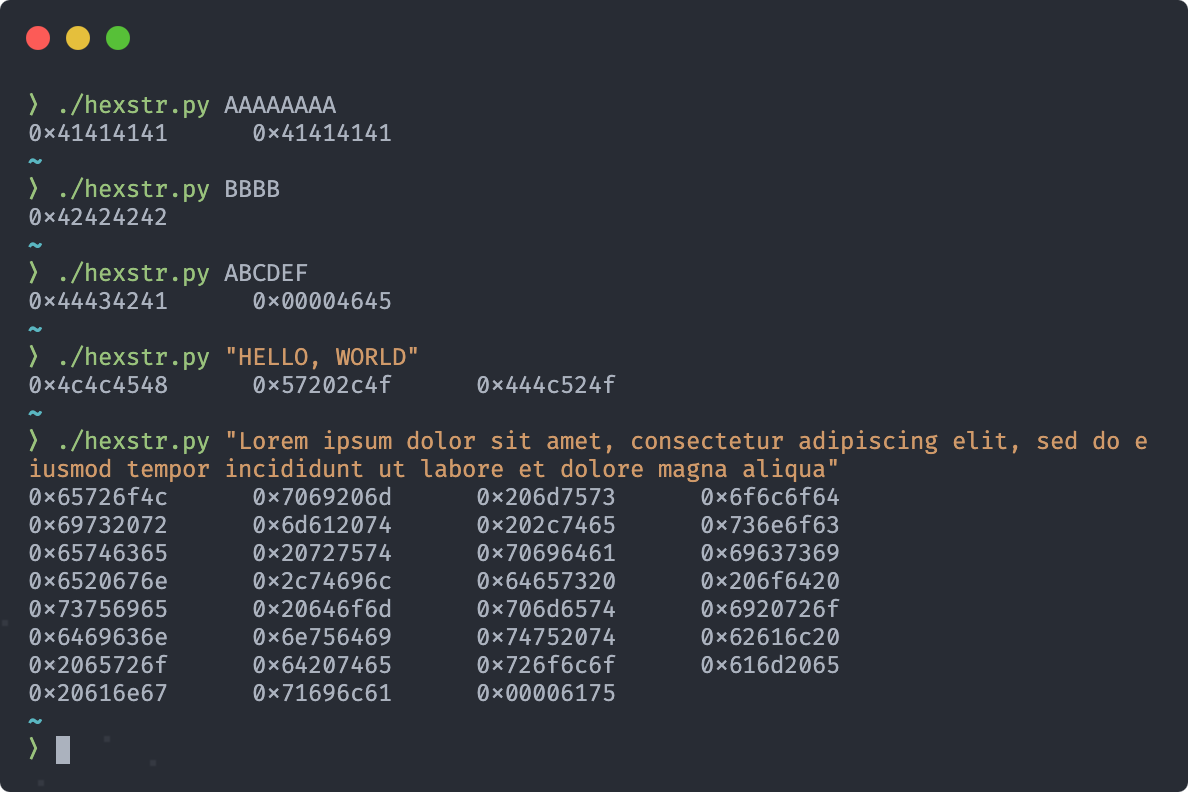Click the 0x736e6f63 hex value
This screenshot has height=792, width=1188.
770,525
